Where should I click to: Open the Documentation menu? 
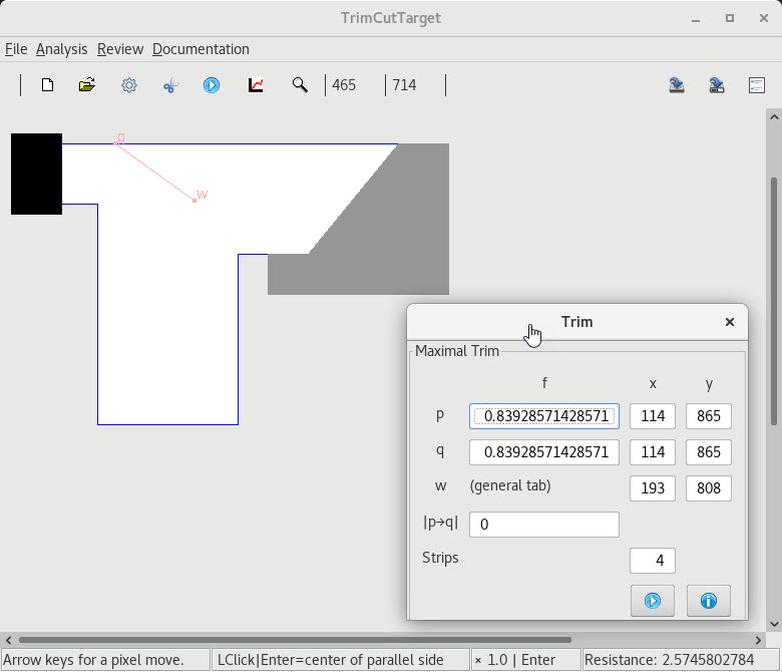[x=200, y=49]
